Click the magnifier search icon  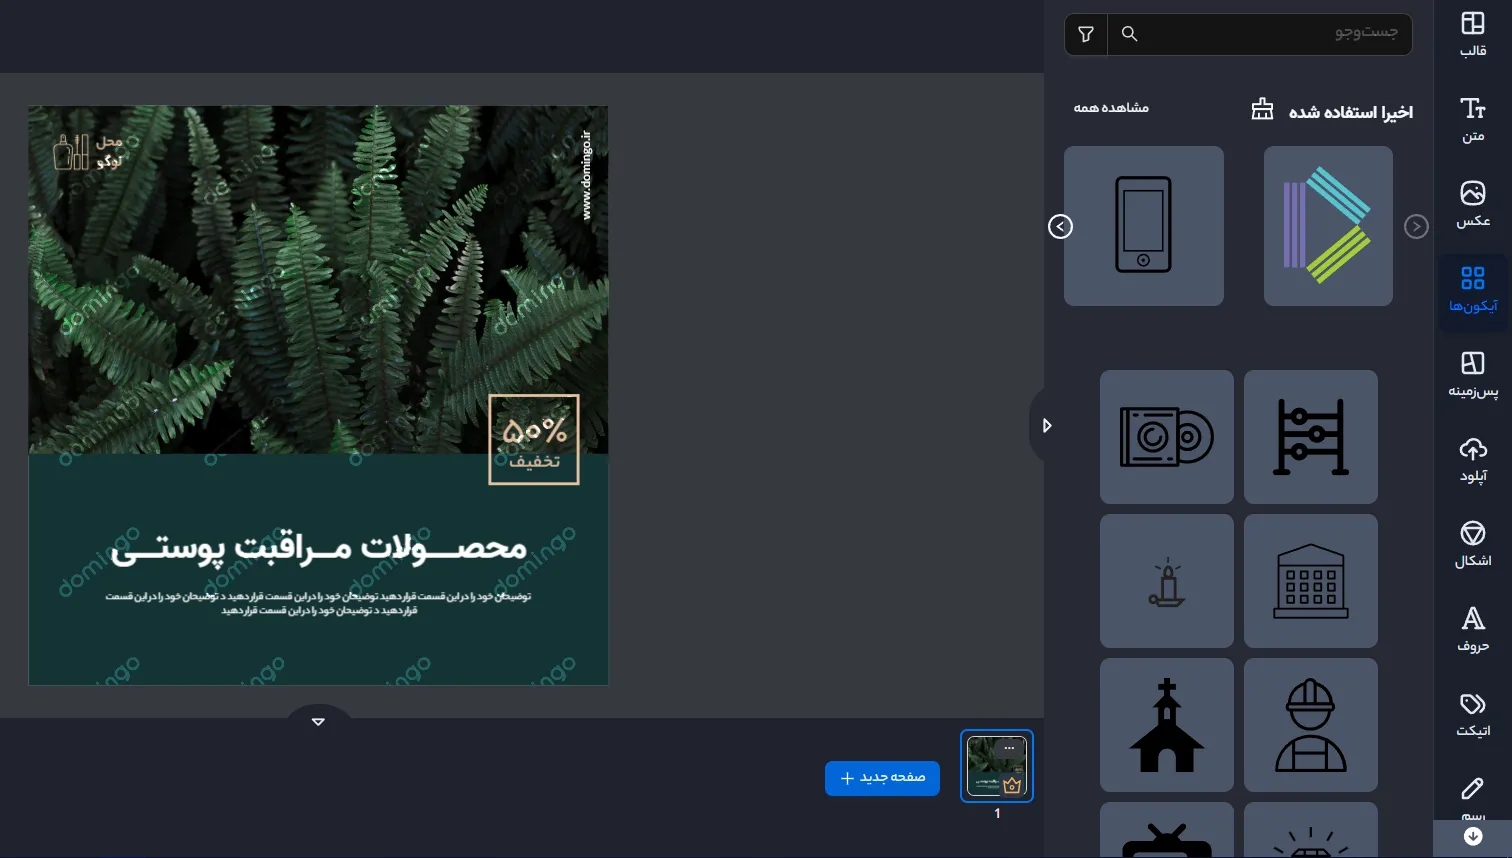pos(1129,34)
